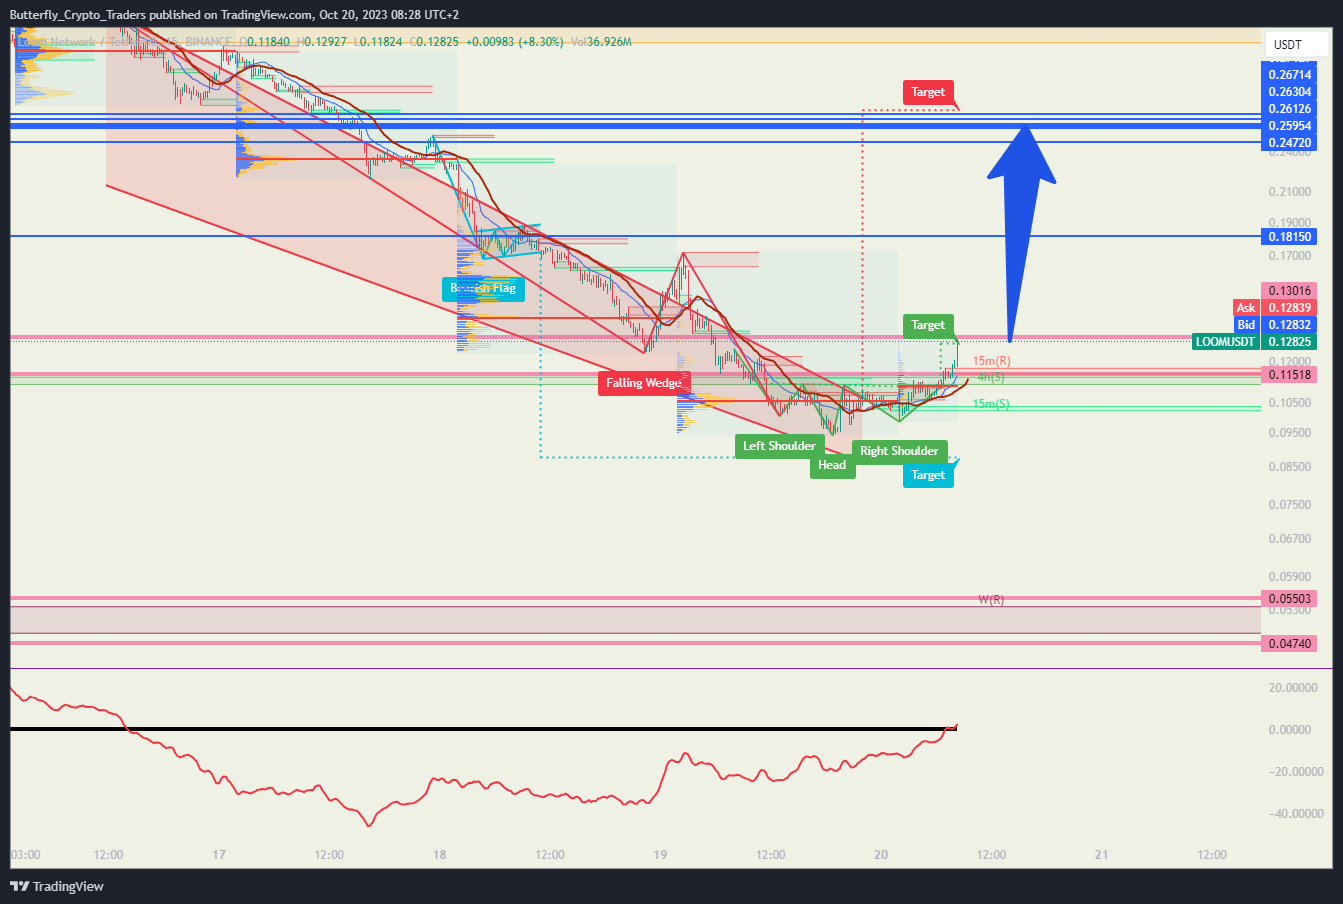
Task: Click date 17 on time axis
Action: pyautogui.click(x=219, y=855)
